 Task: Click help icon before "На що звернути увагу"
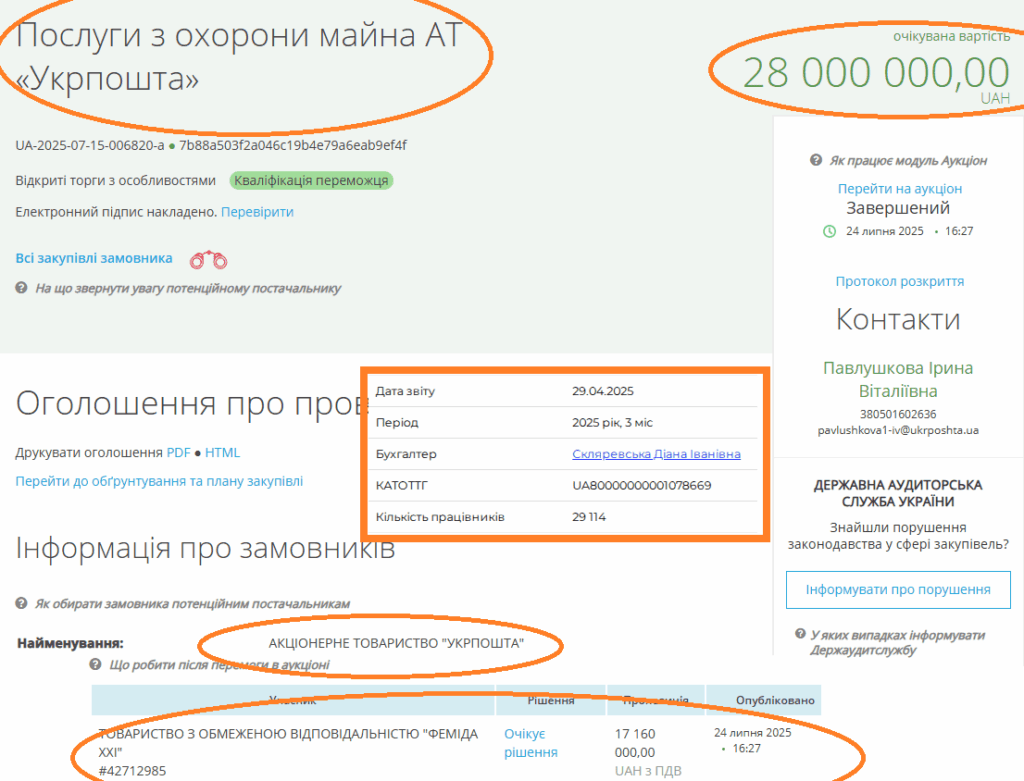[x=21, y=288]
